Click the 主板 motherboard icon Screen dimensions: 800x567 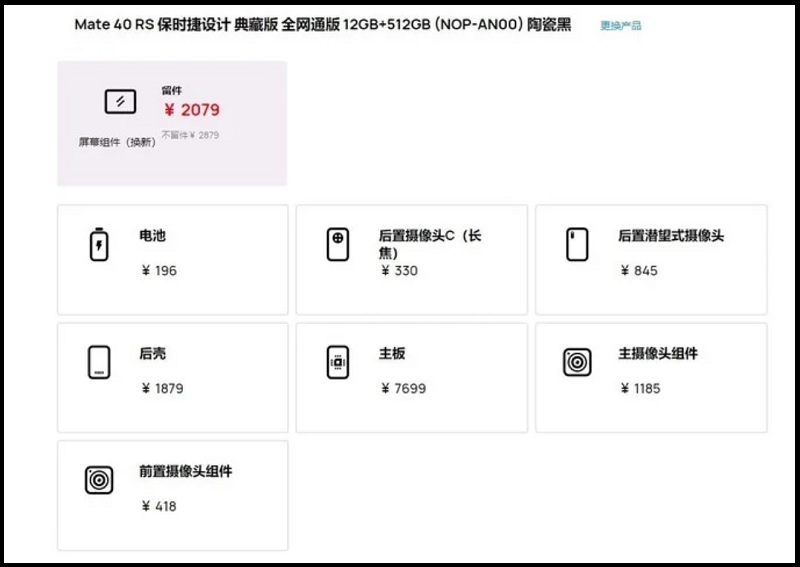pyautogui.click(x=338, y=362)
